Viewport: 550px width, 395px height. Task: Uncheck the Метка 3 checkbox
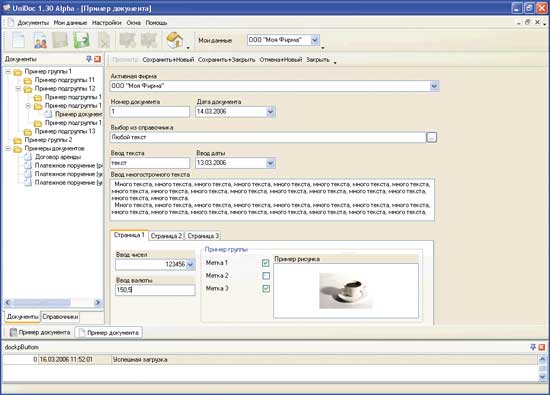(x=266, y=289)
